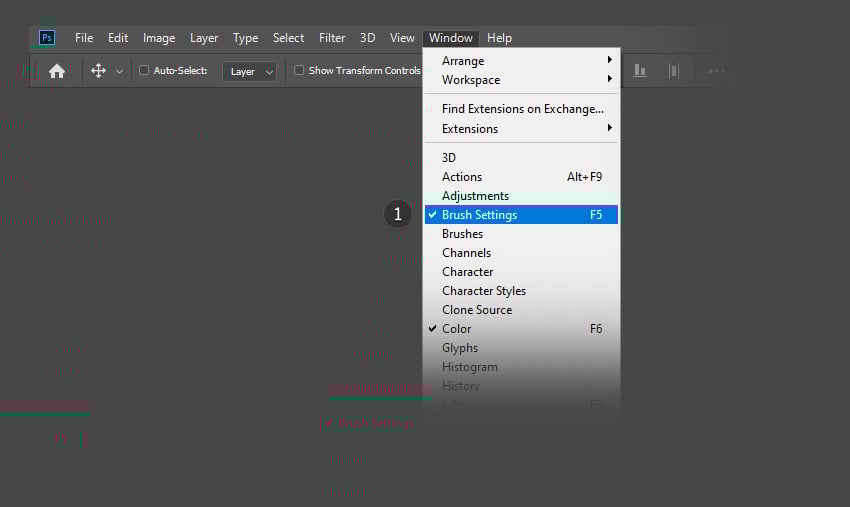
Task: Click the align bottom edges icon
Action: [x=640, y=70]
